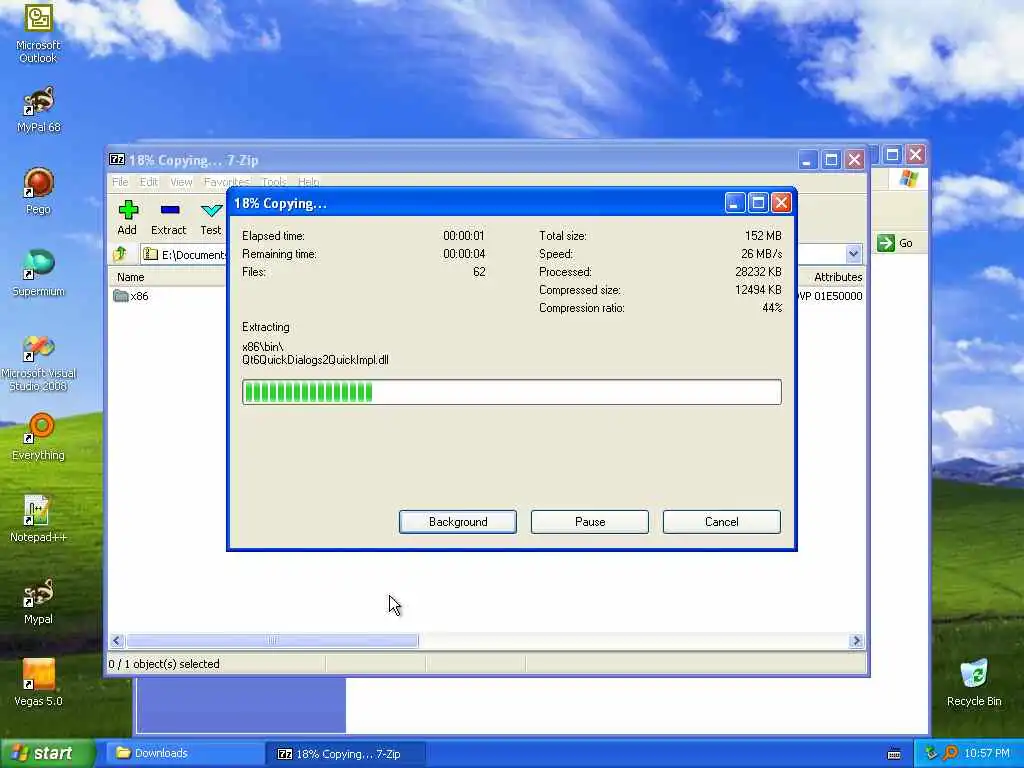Click the green extraction progress bar
Image resolution: width=1024 pixels, height=768 pixels.
(511, 392)
